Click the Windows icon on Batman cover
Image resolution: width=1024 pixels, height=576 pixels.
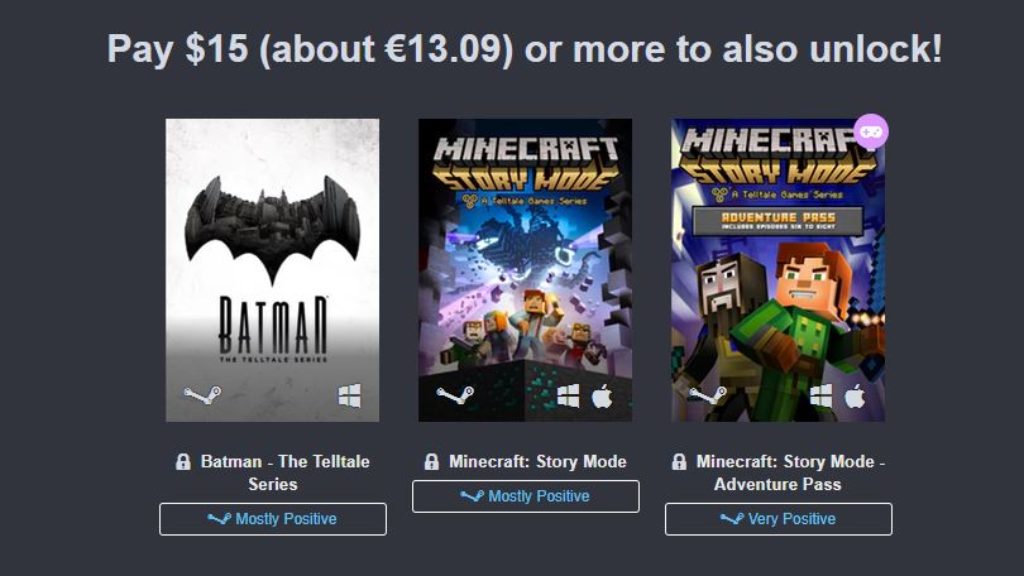(349, 396)
